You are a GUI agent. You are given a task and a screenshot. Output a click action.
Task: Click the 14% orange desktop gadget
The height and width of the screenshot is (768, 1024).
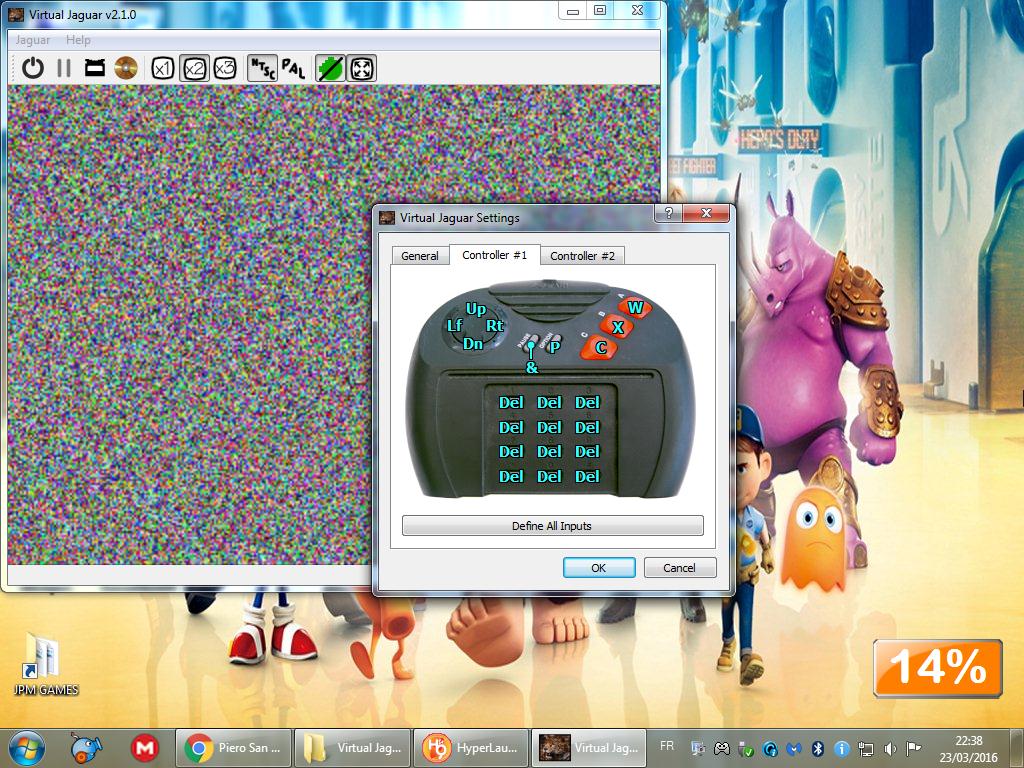tap(937, 668)
